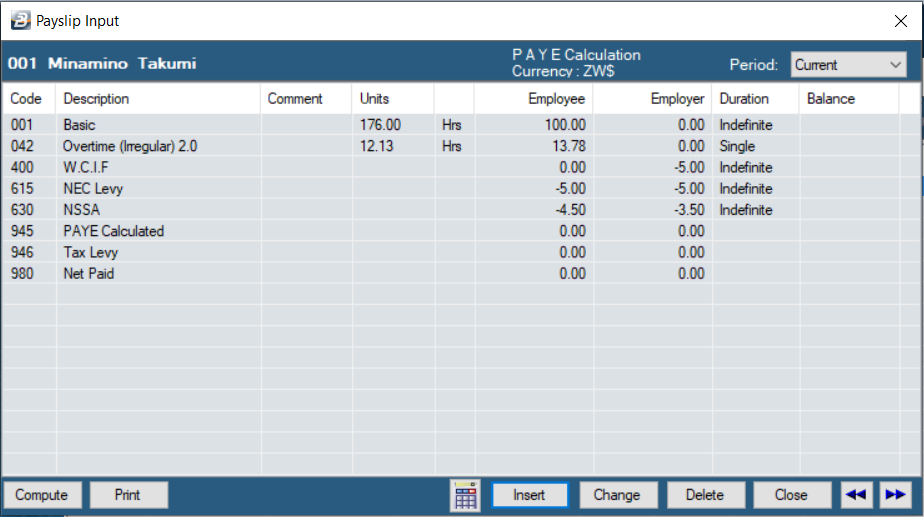This screenshot has width=924, height=517.
Task: Click the Hrs unit label in Overtime row
Action: tap(452, 146)
